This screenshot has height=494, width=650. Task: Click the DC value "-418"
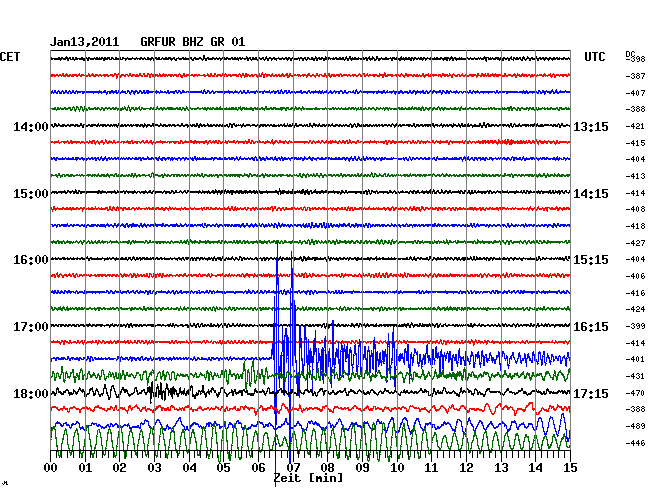coord(635,226)
